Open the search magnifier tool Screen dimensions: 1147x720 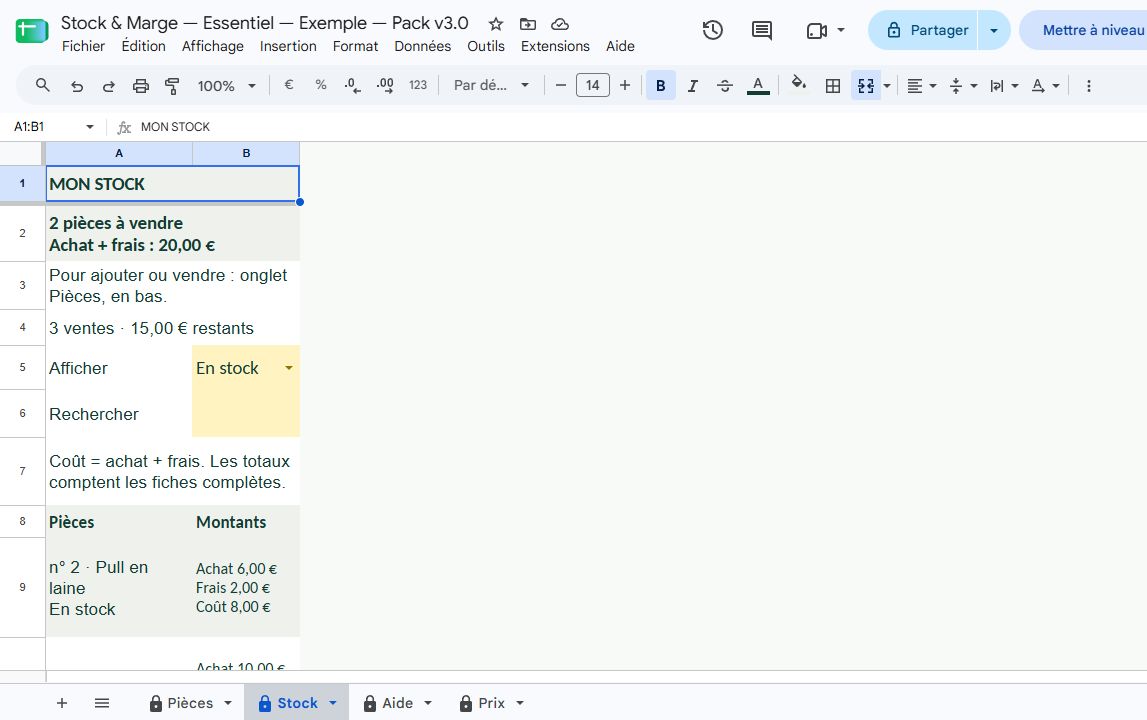click(42, 86)
